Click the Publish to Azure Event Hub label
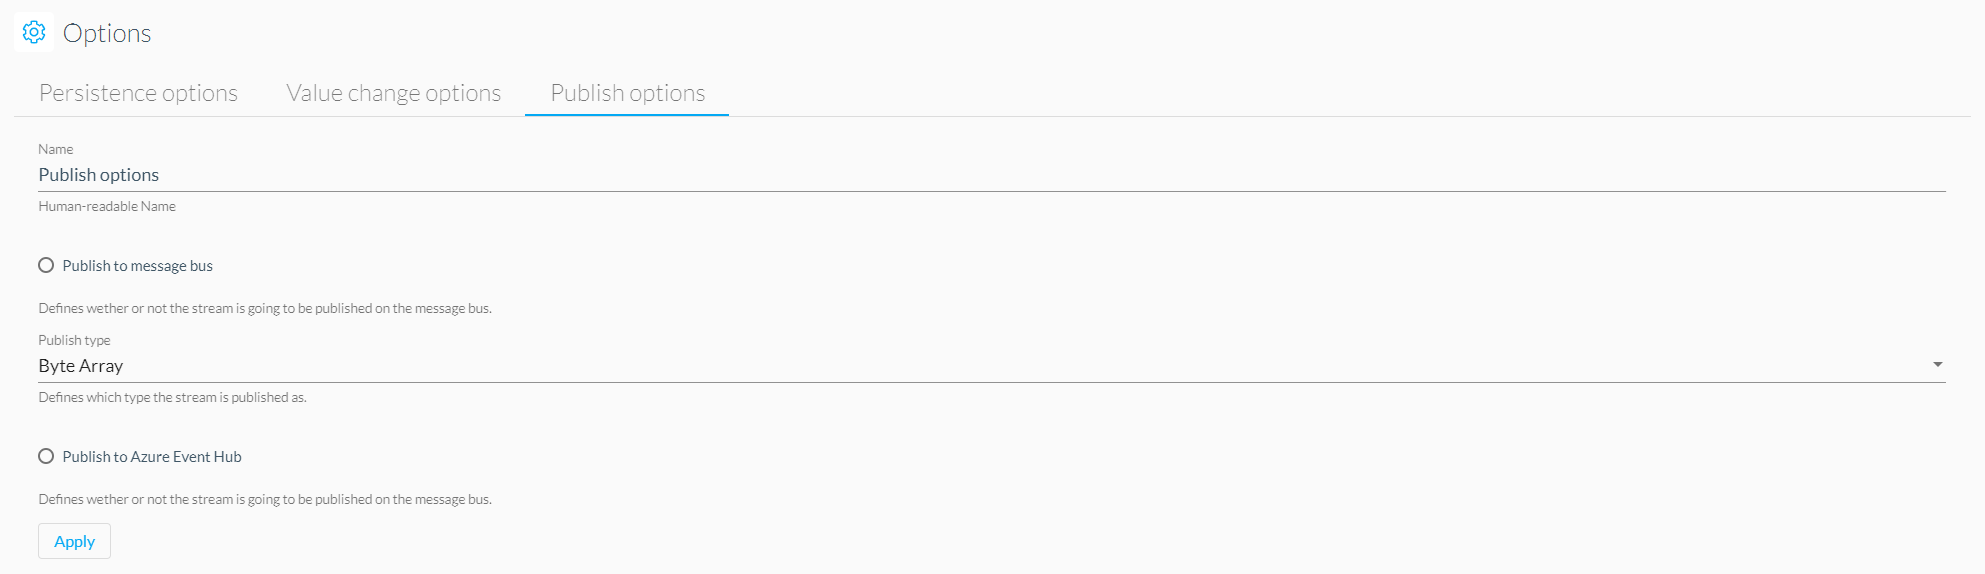Viewport: 1985px width, 574px height. click(152, 457)
